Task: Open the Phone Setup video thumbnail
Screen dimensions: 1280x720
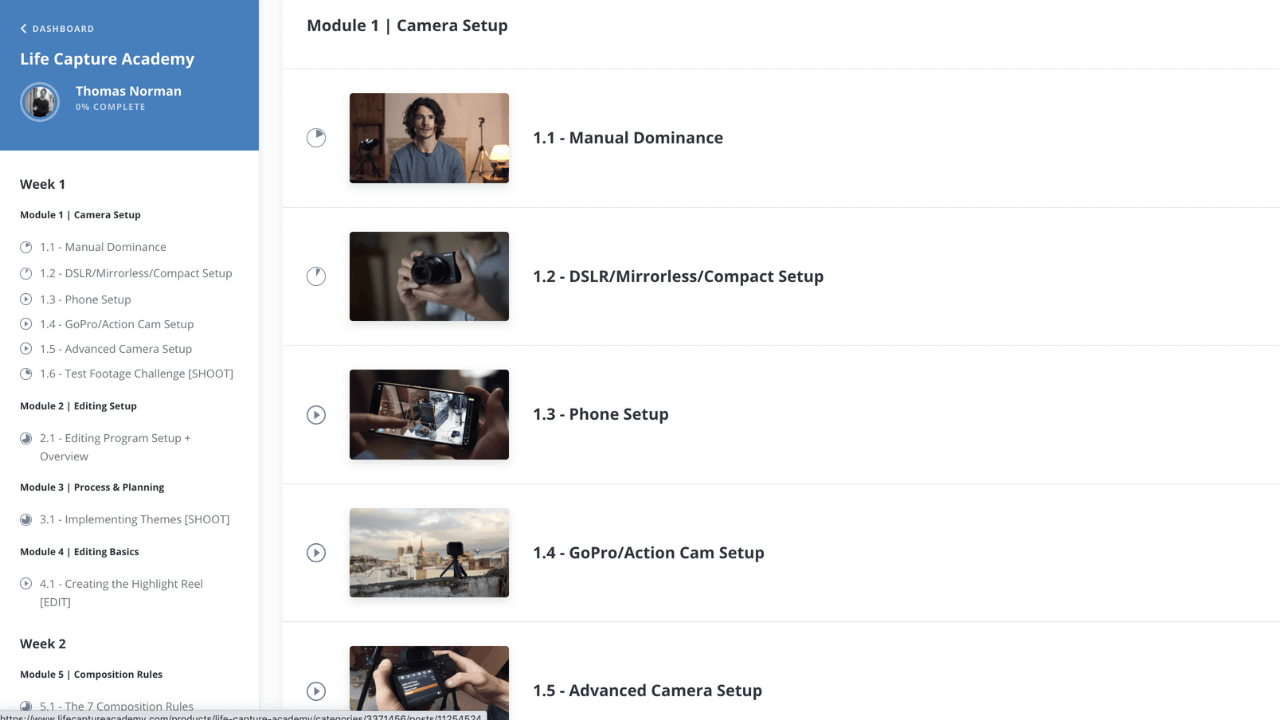Action: 429,414
